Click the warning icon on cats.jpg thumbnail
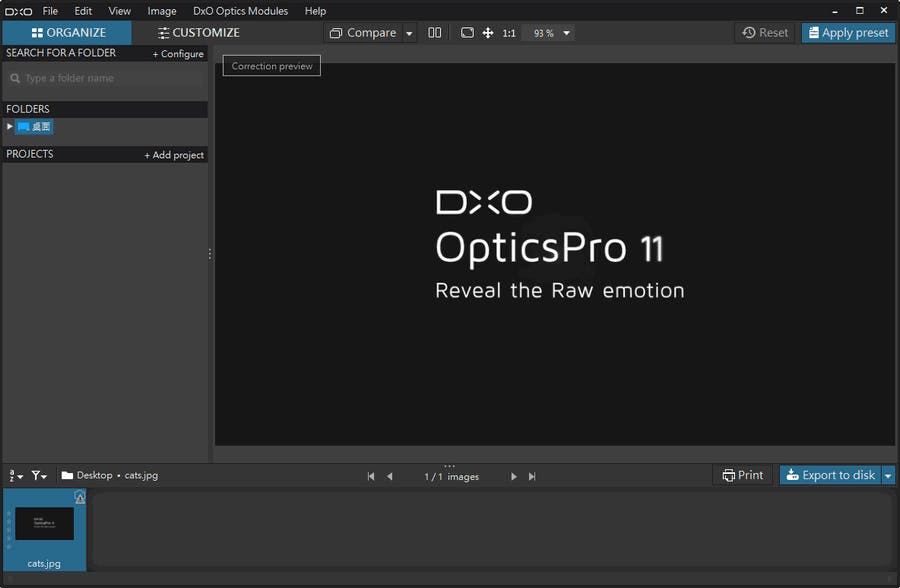The image size is (900, 588). pyautogui.click(x=80, y=497)
